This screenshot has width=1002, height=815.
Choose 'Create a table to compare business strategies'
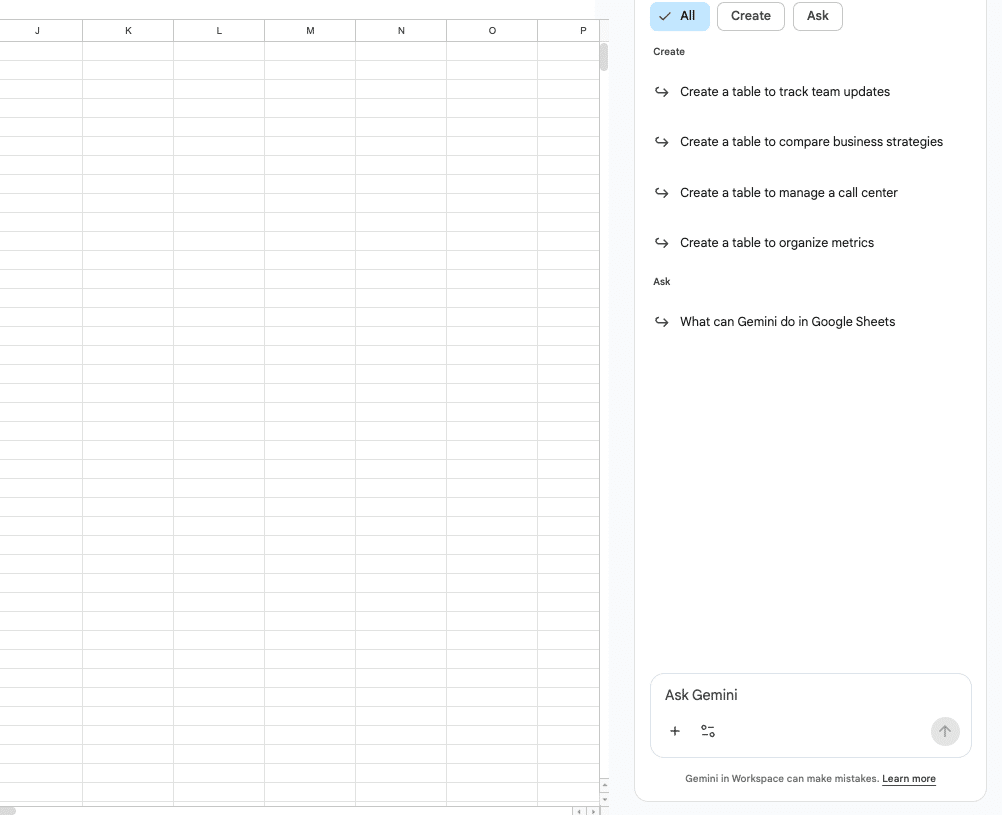[x=812, y=142]
